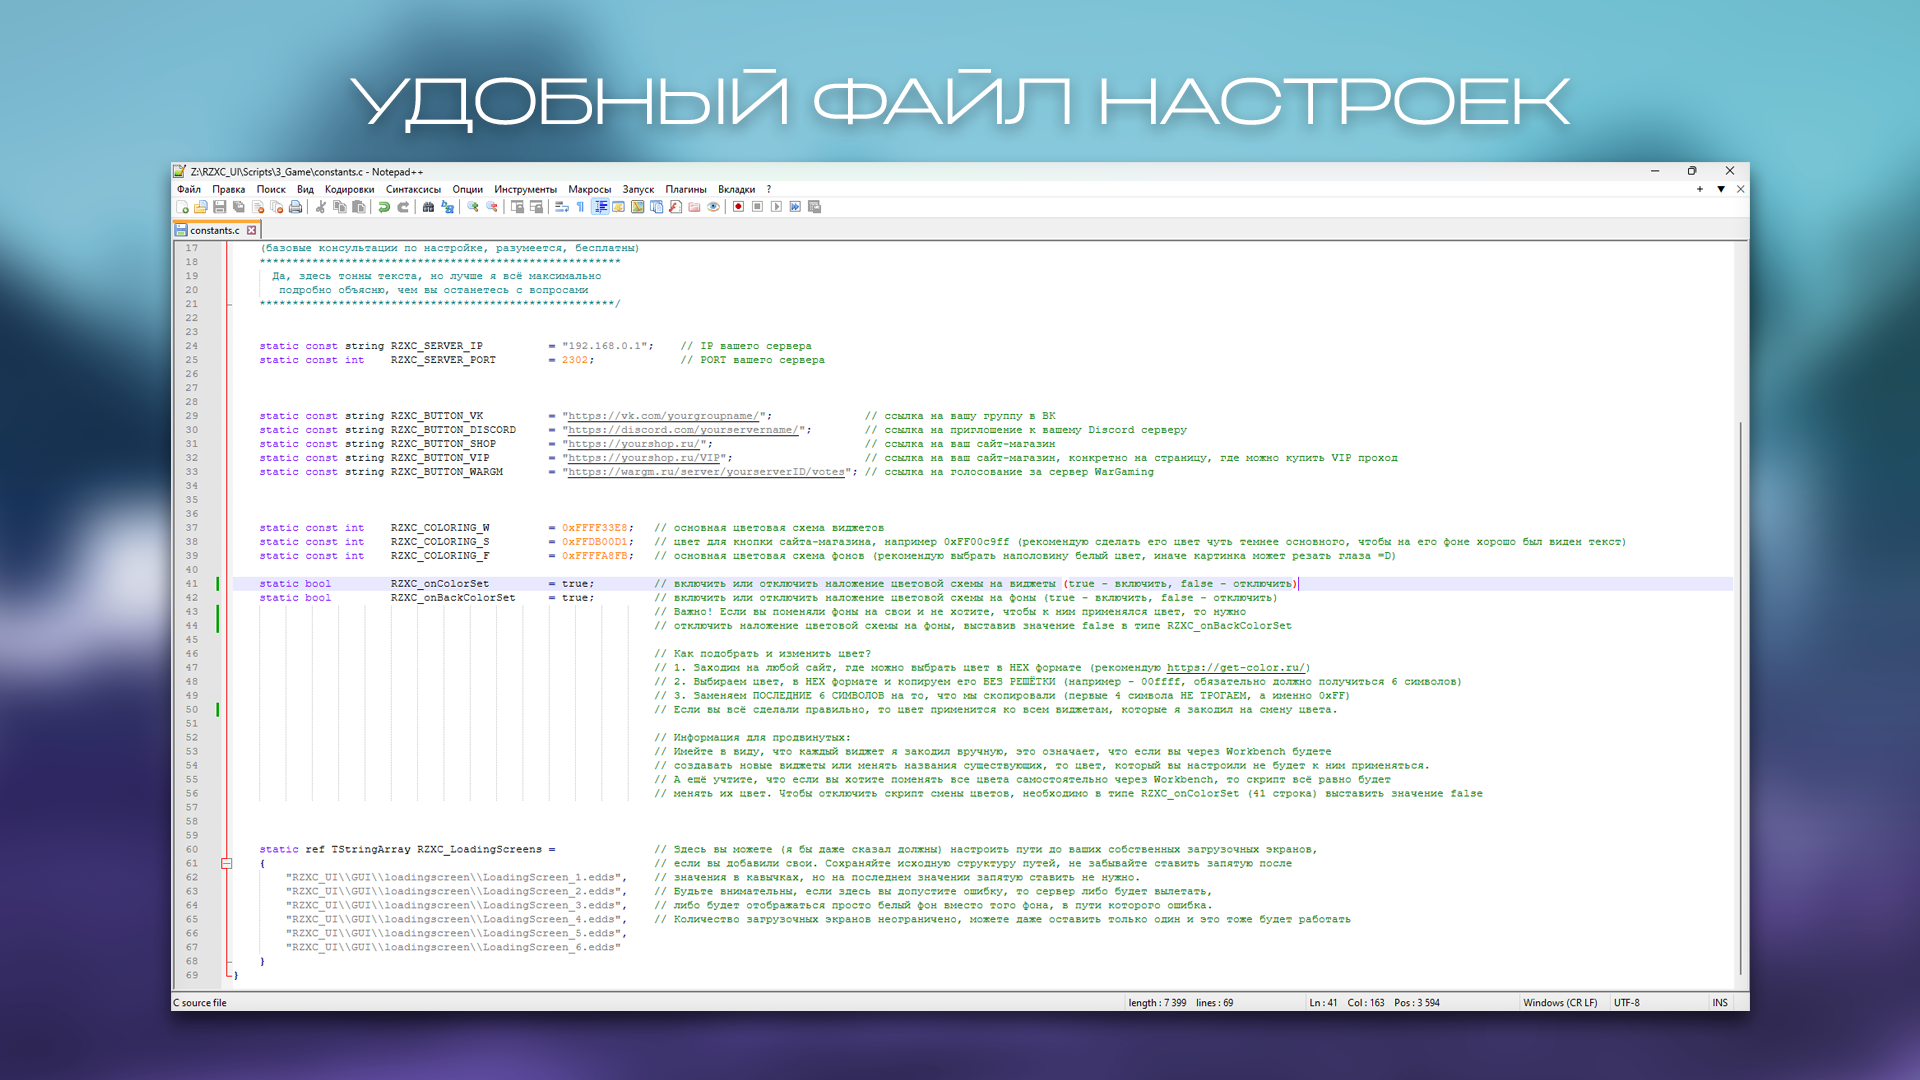Click the Save All icon
This screenshot has height=1080, width=1920.
[x=238, y=207]
